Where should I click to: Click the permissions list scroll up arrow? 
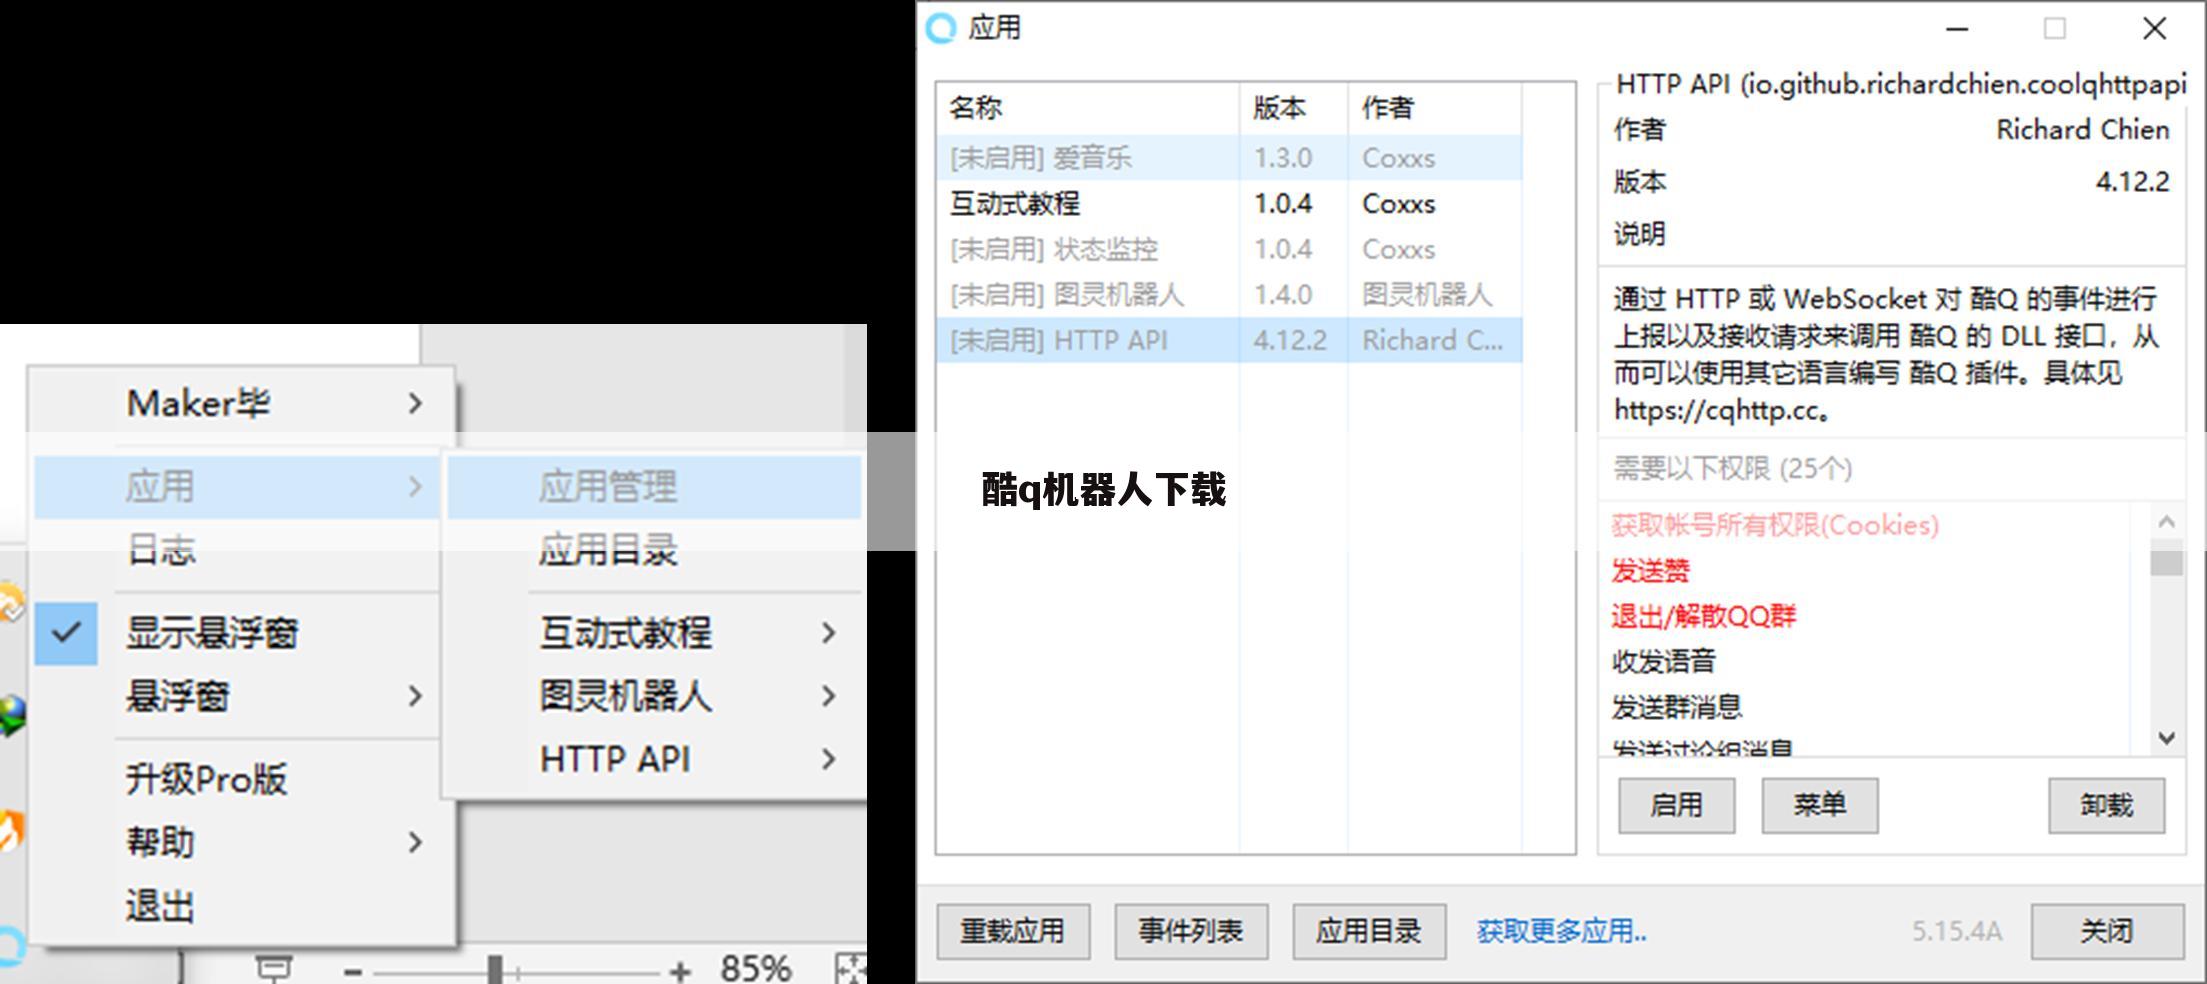2166,521
